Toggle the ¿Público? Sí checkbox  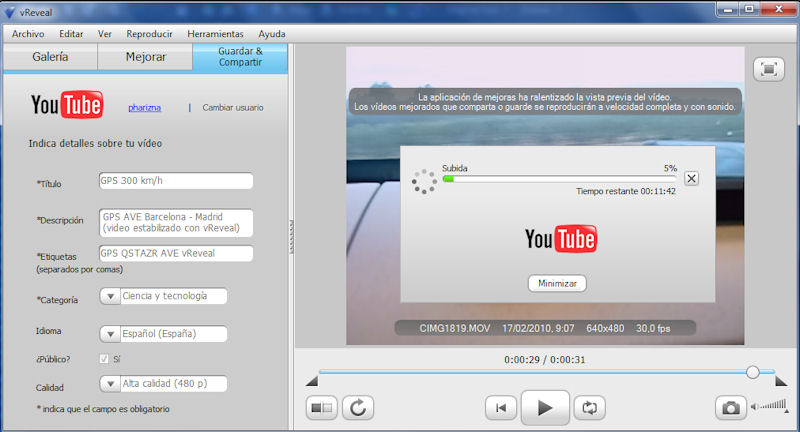[104, 359]
